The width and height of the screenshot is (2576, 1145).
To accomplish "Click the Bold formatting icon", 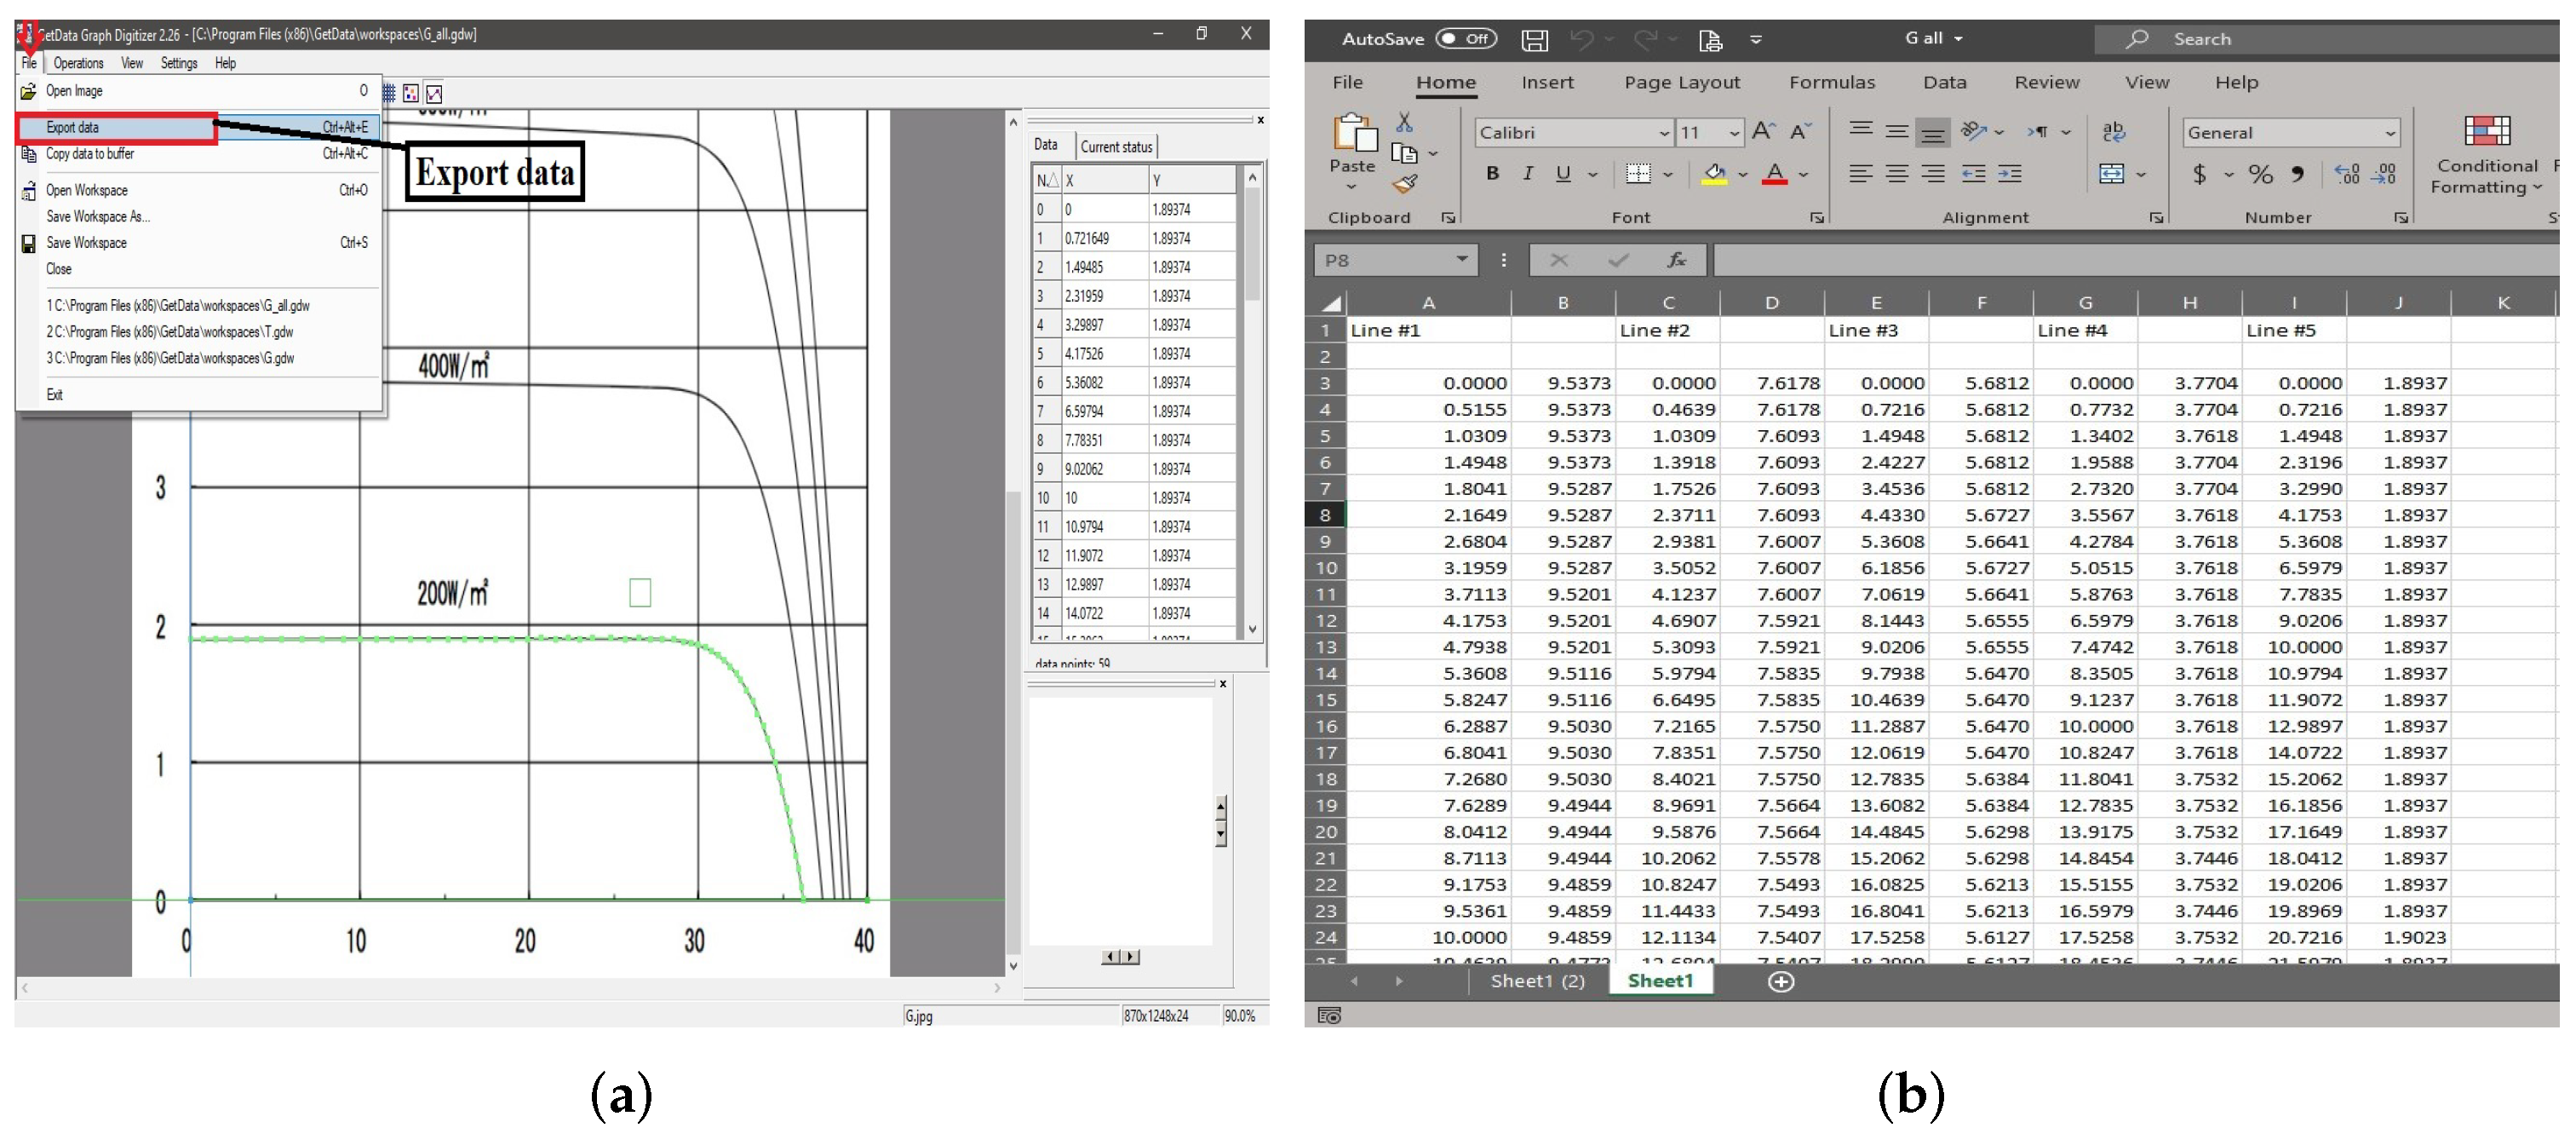I will pyautogui.click(x=1492, y=174).
